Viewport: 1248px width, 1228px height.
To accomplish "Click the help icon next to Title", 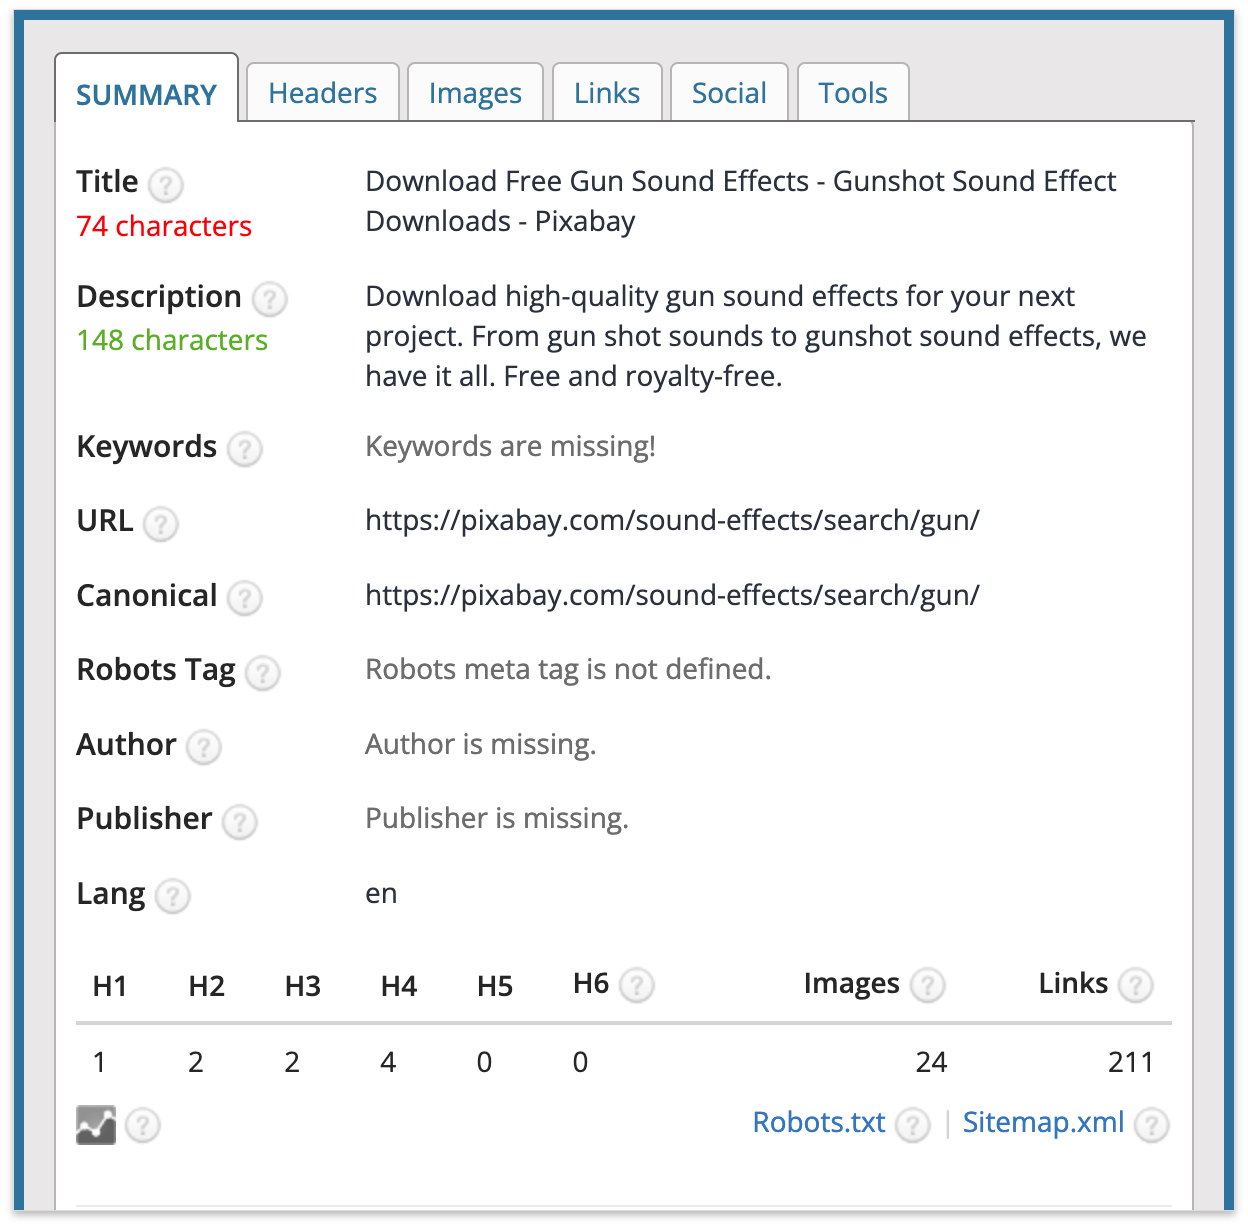I will point(166,185).
